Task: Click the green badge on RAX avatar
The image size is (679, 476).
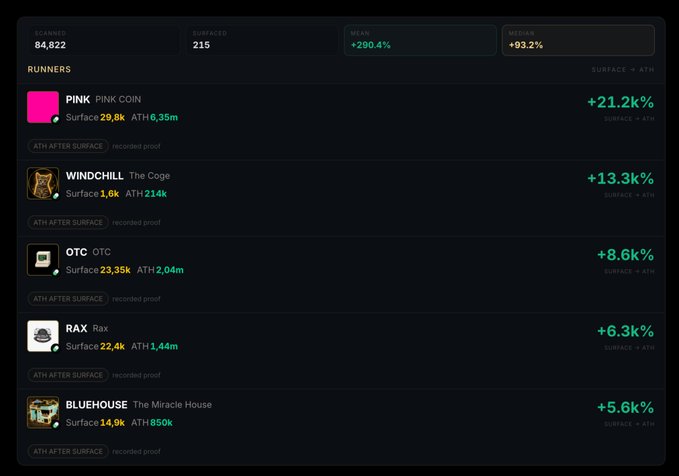Action: tap(55, 348)
